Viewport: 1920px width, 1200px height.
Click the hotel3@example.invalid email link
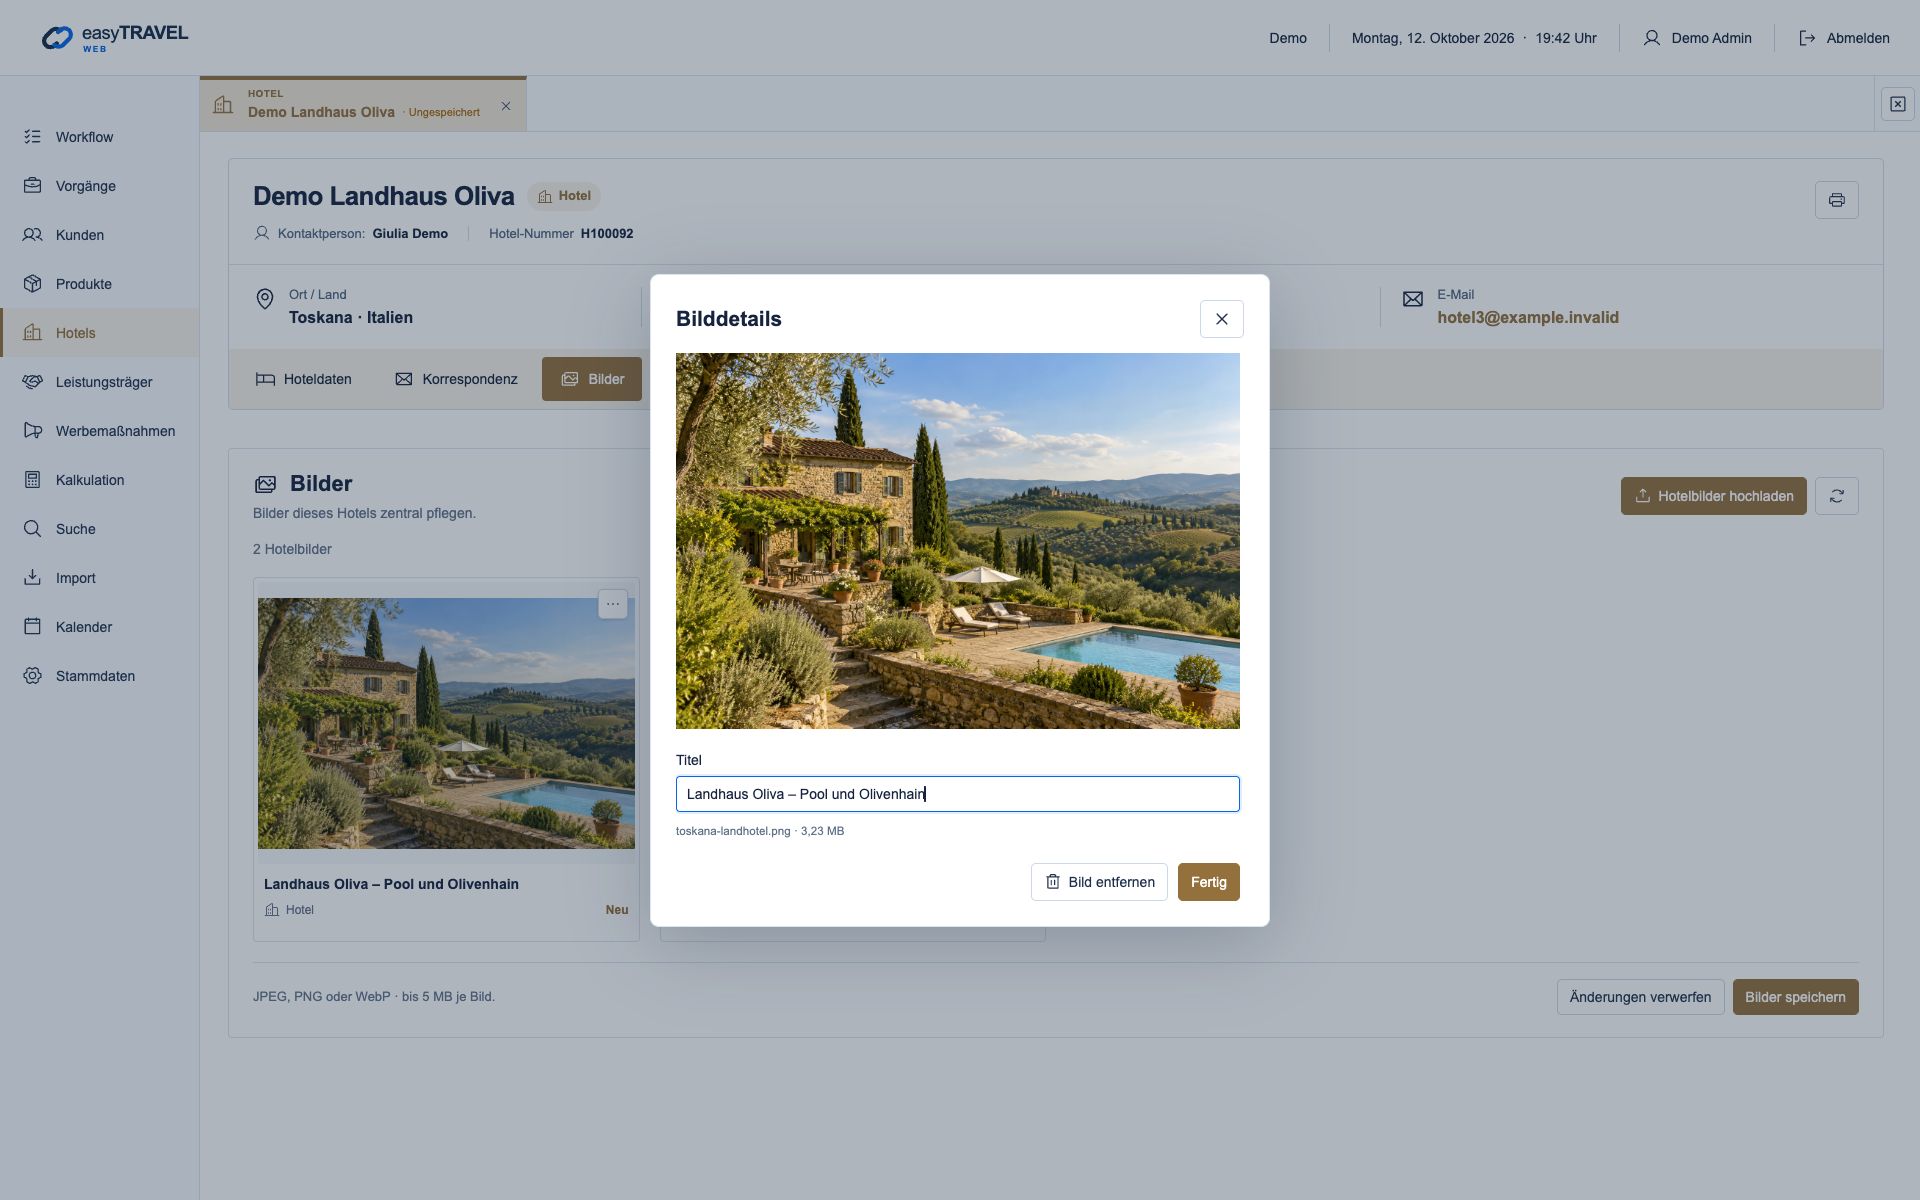(1528, 317)
